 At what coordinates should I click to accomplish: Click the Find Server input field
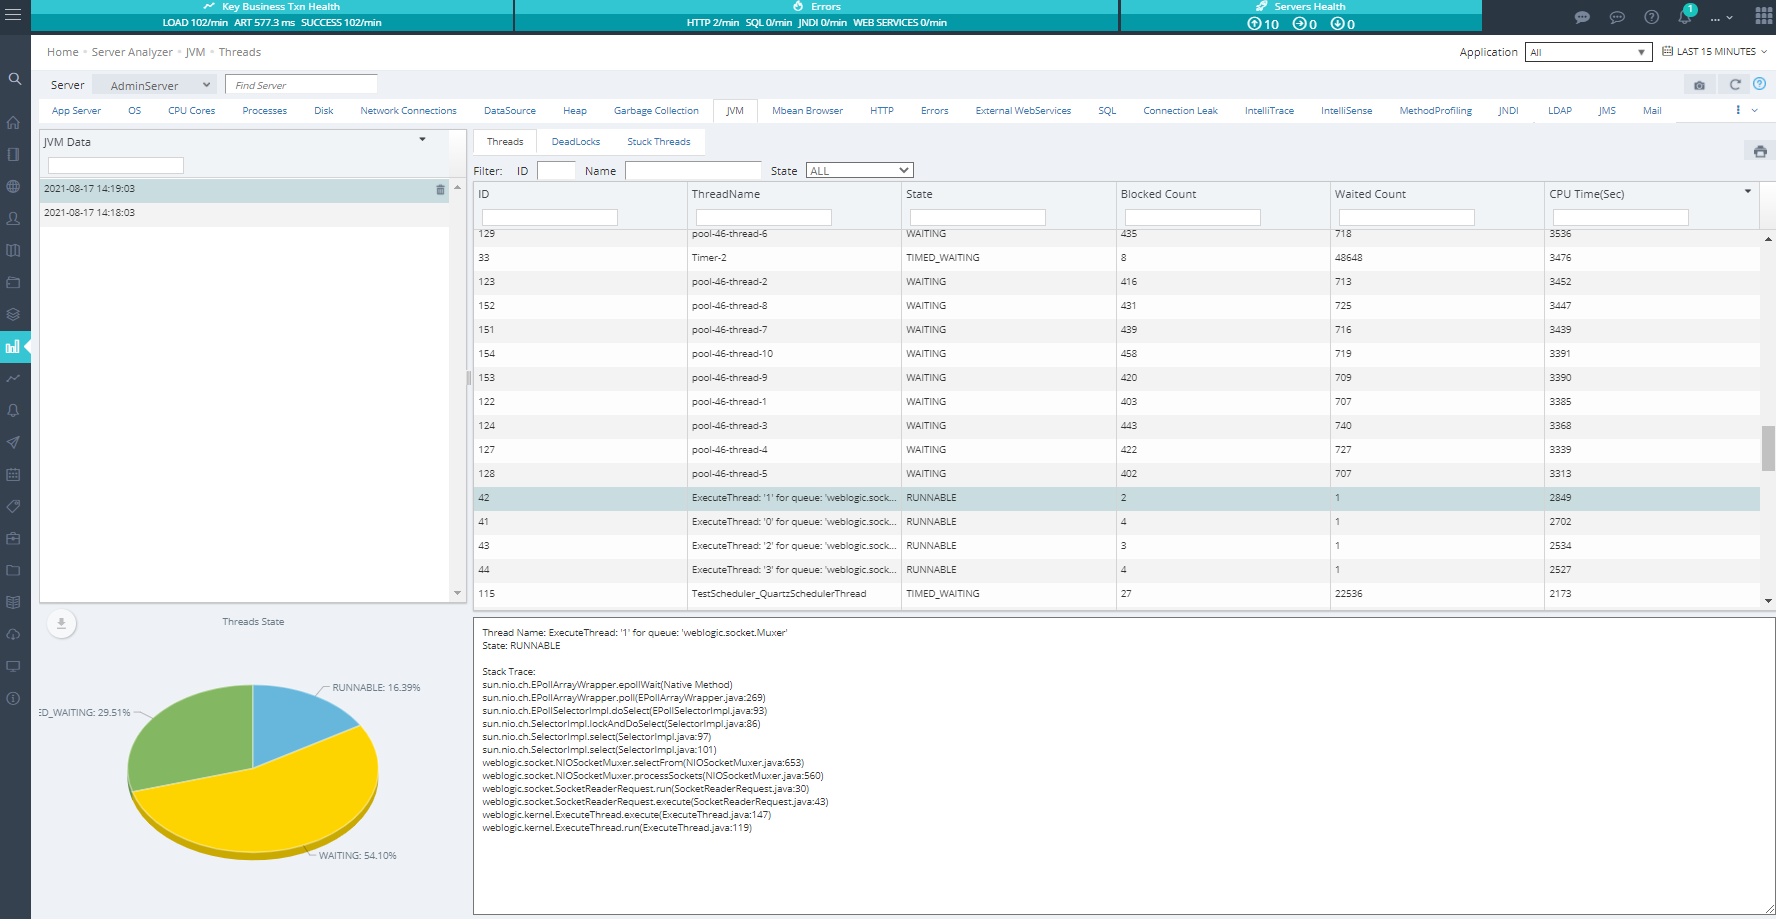[x=301, y=85]
